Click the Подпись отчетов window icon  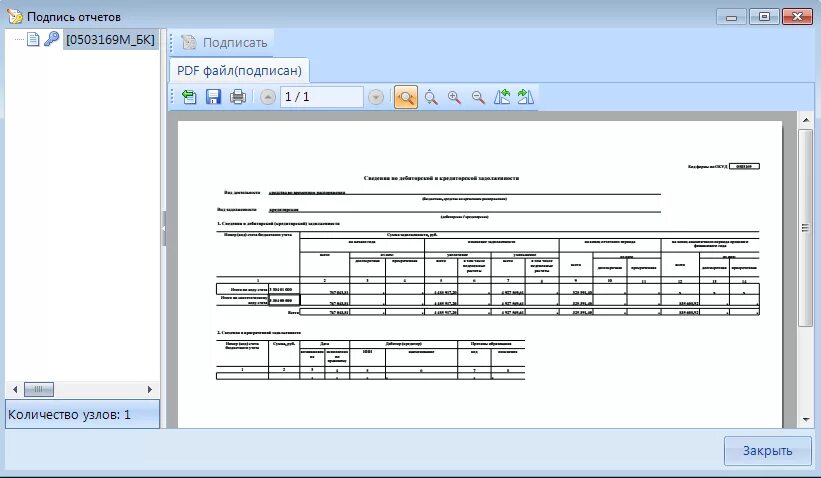[x=15, y=16]
